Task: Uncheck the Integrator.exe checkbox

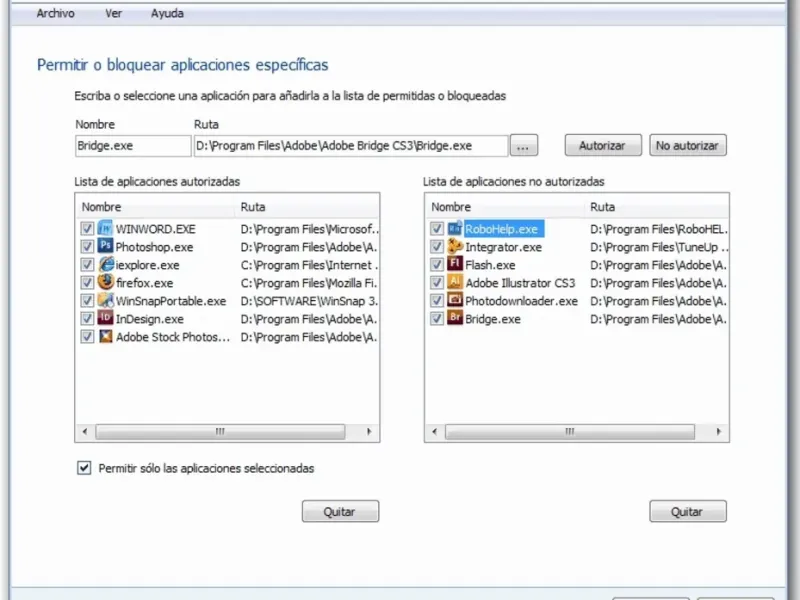Action: [437, 247]
